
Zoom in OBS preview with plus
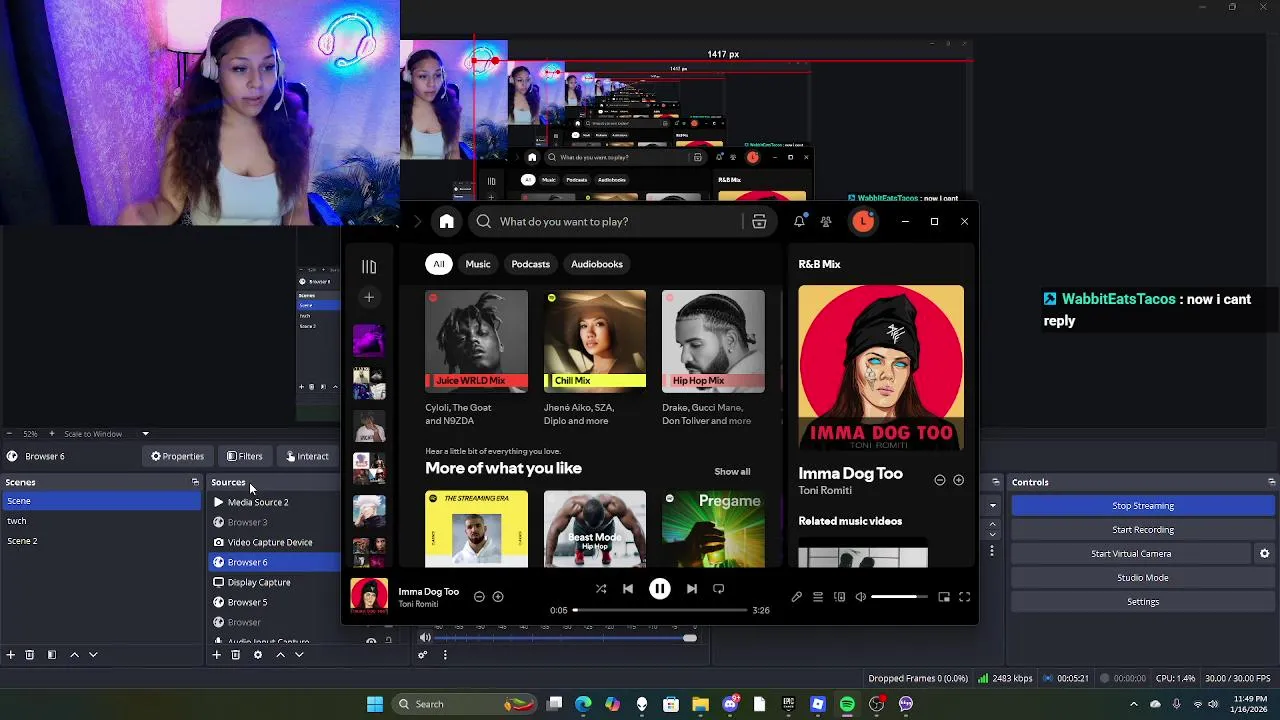coord(52,434)
